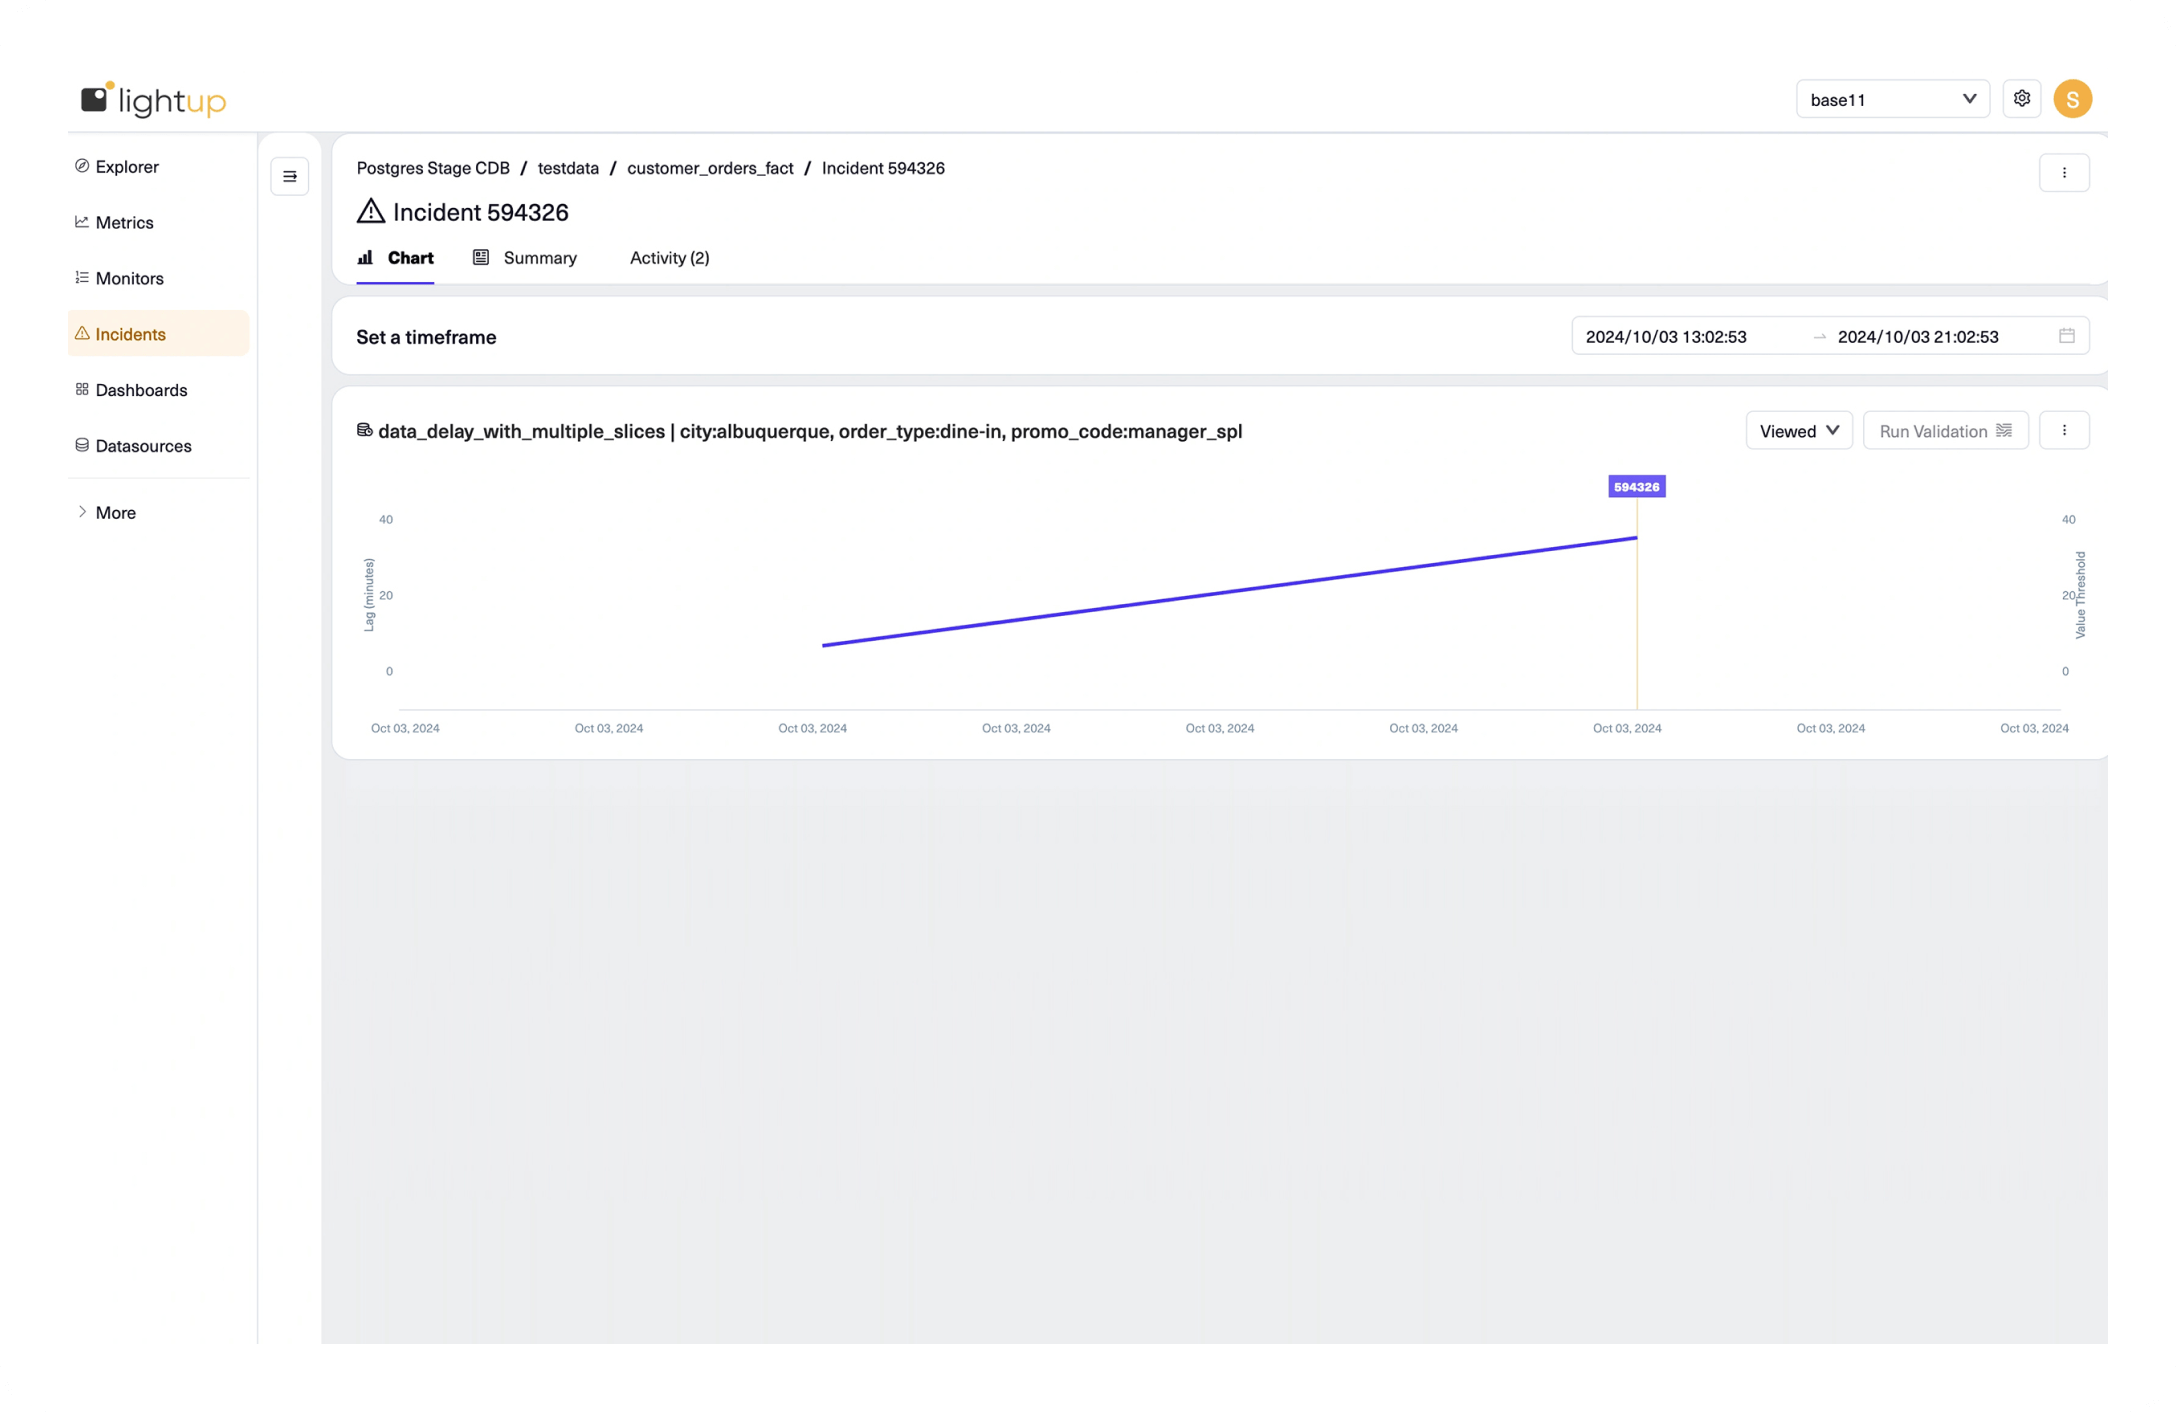Navigate to customer_orders_fact breadcrumb link
Screen dimensions: 2176x1412
click(710, 168)
